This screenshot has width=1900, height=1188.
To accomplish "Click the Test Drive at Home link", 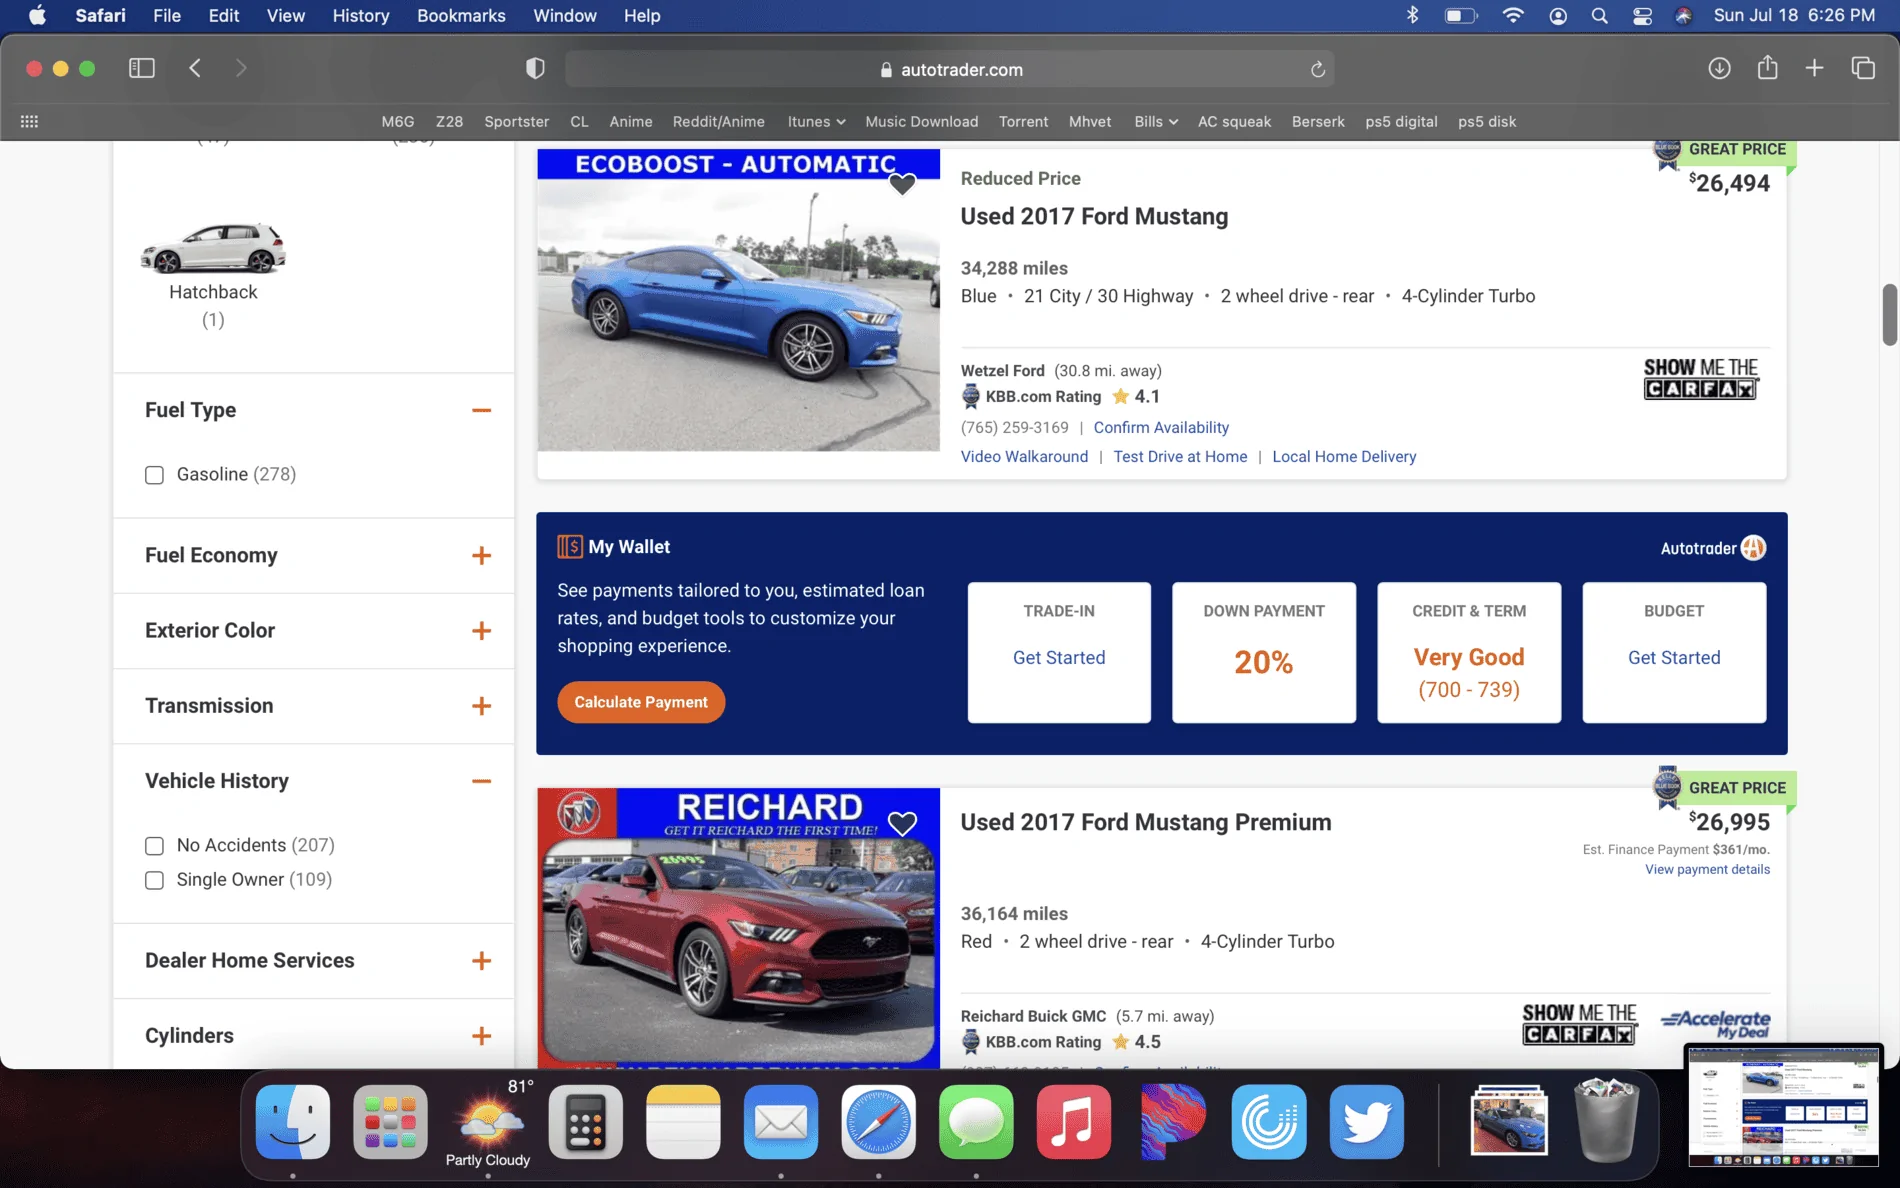I will (x=1180, y=456).
